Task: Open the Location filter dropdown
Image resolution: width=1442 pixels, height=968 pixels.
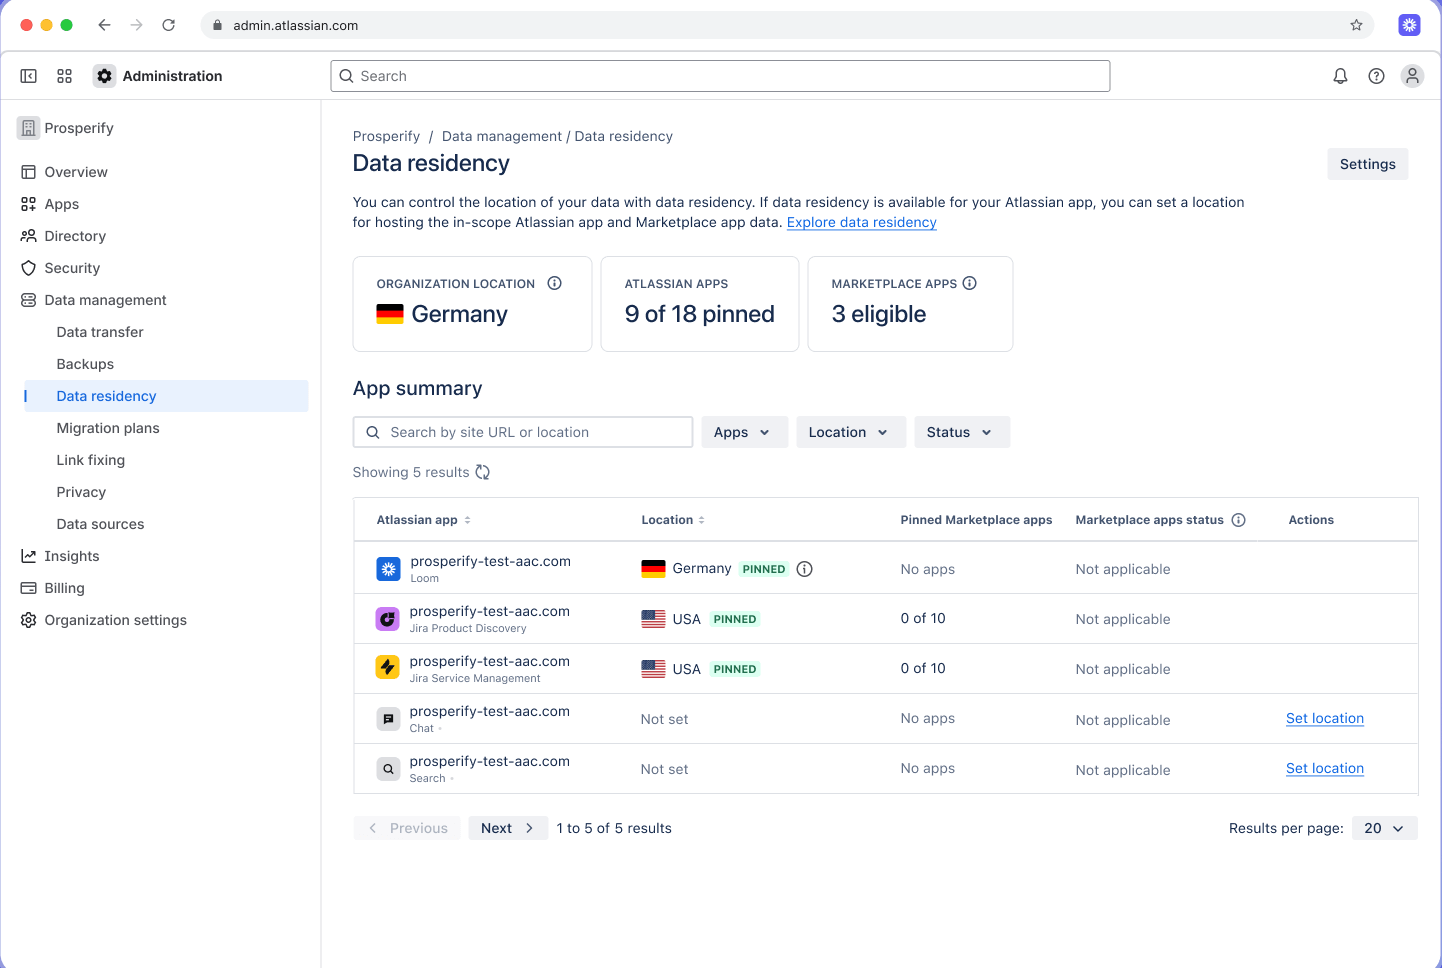Action: 851,432
